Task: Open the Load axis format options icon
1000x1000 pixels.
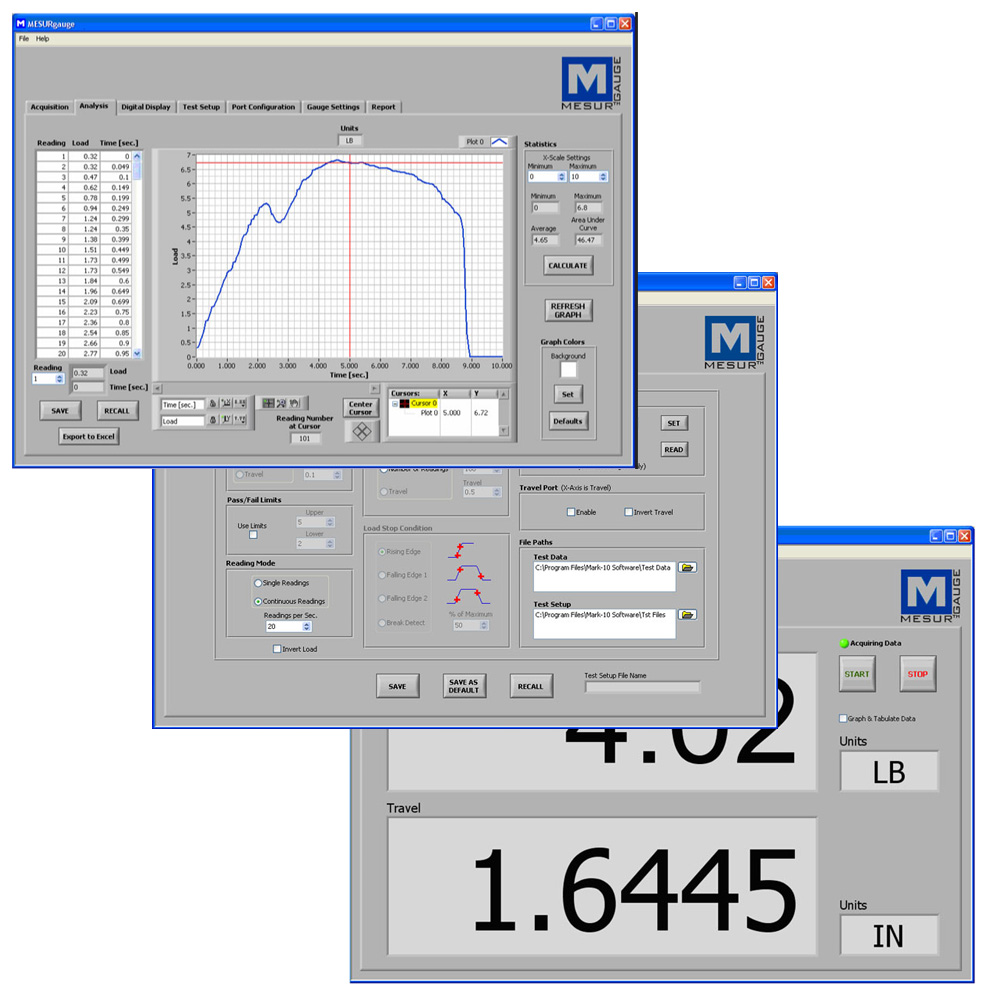Action: [x=240, y=420]
